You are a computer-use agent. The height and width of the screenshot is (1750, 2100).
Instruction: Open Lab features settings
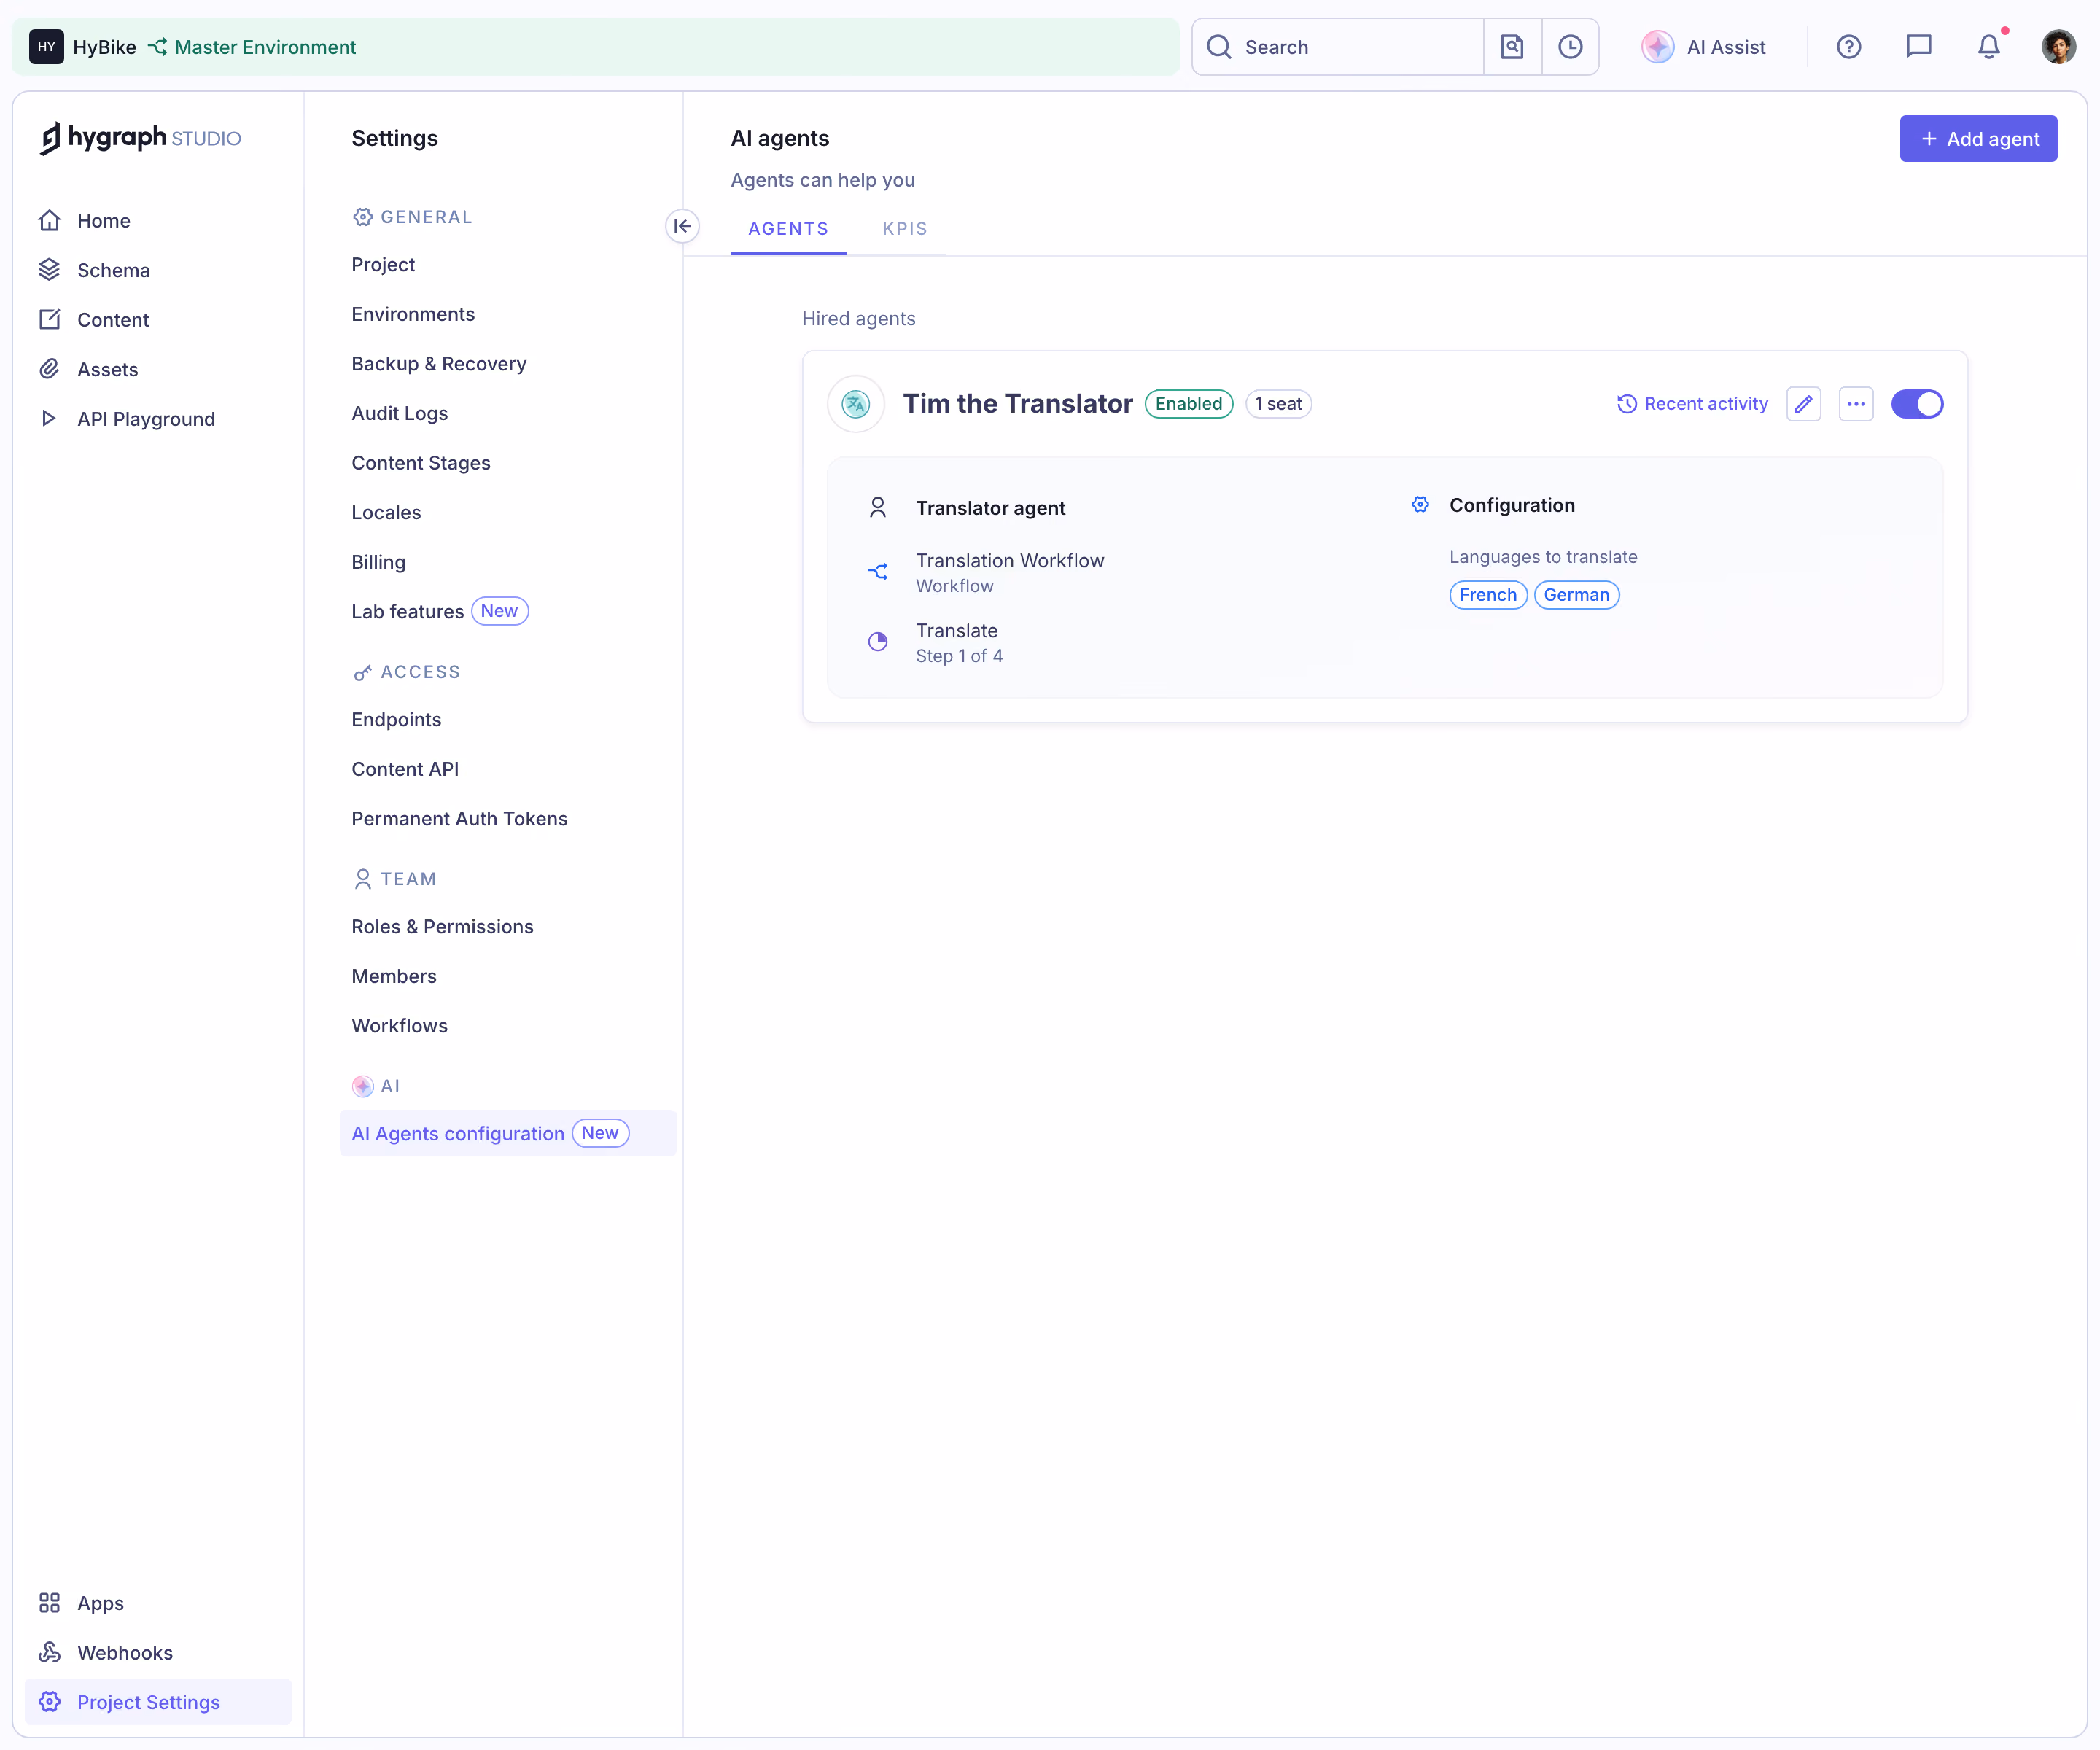(439, 611)
